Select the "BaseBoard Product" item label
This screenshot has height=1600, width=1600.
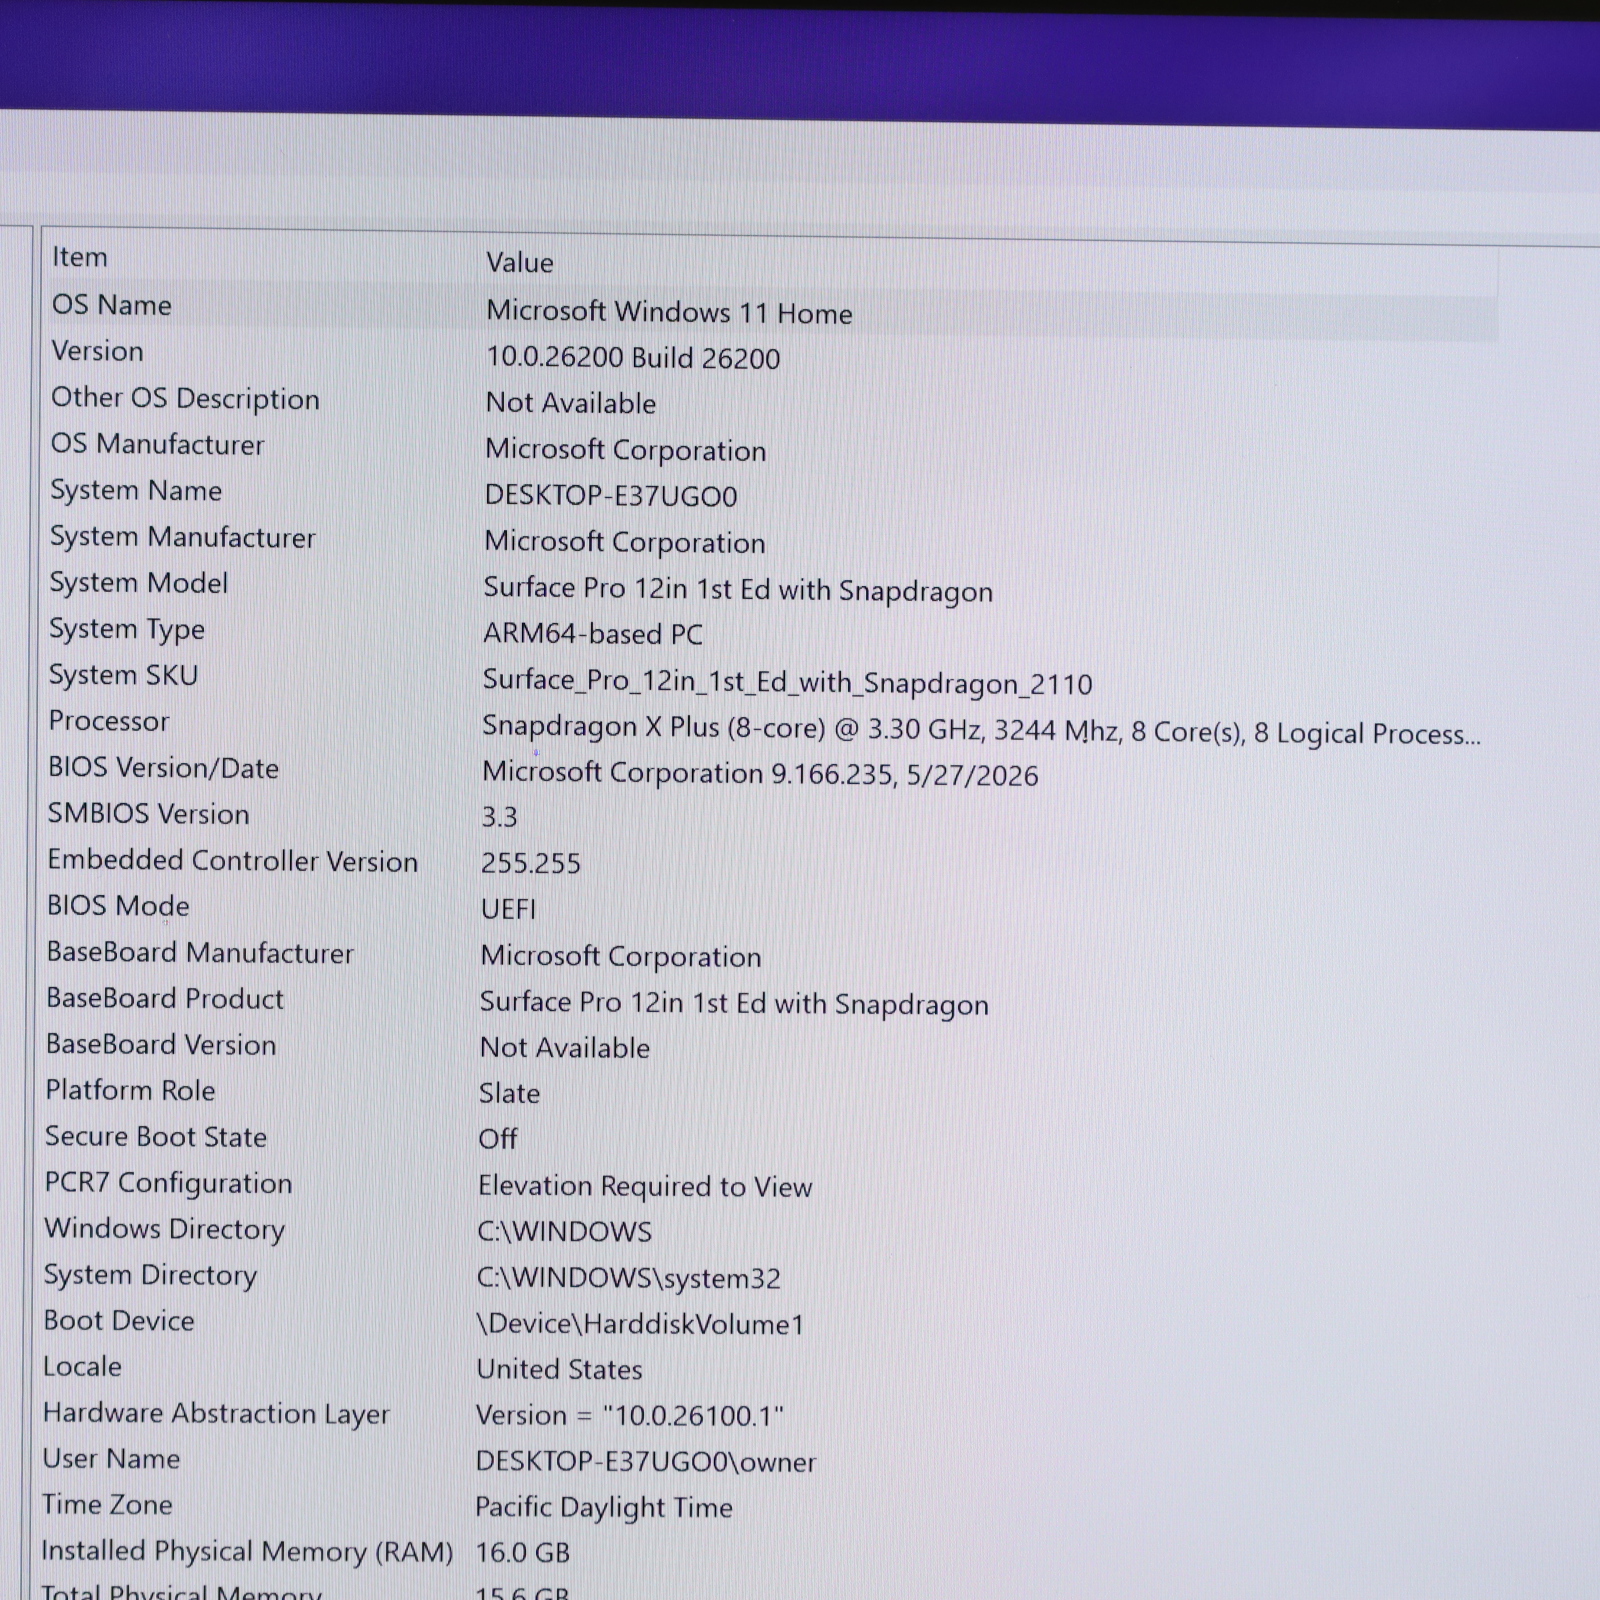coord(165,998)
